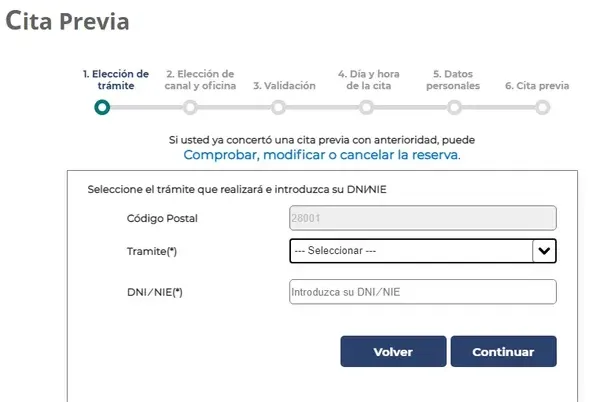Click the Código Postal field showing 28001
The width and height of the screenshot is (600, 402).
tap(421, 218)
